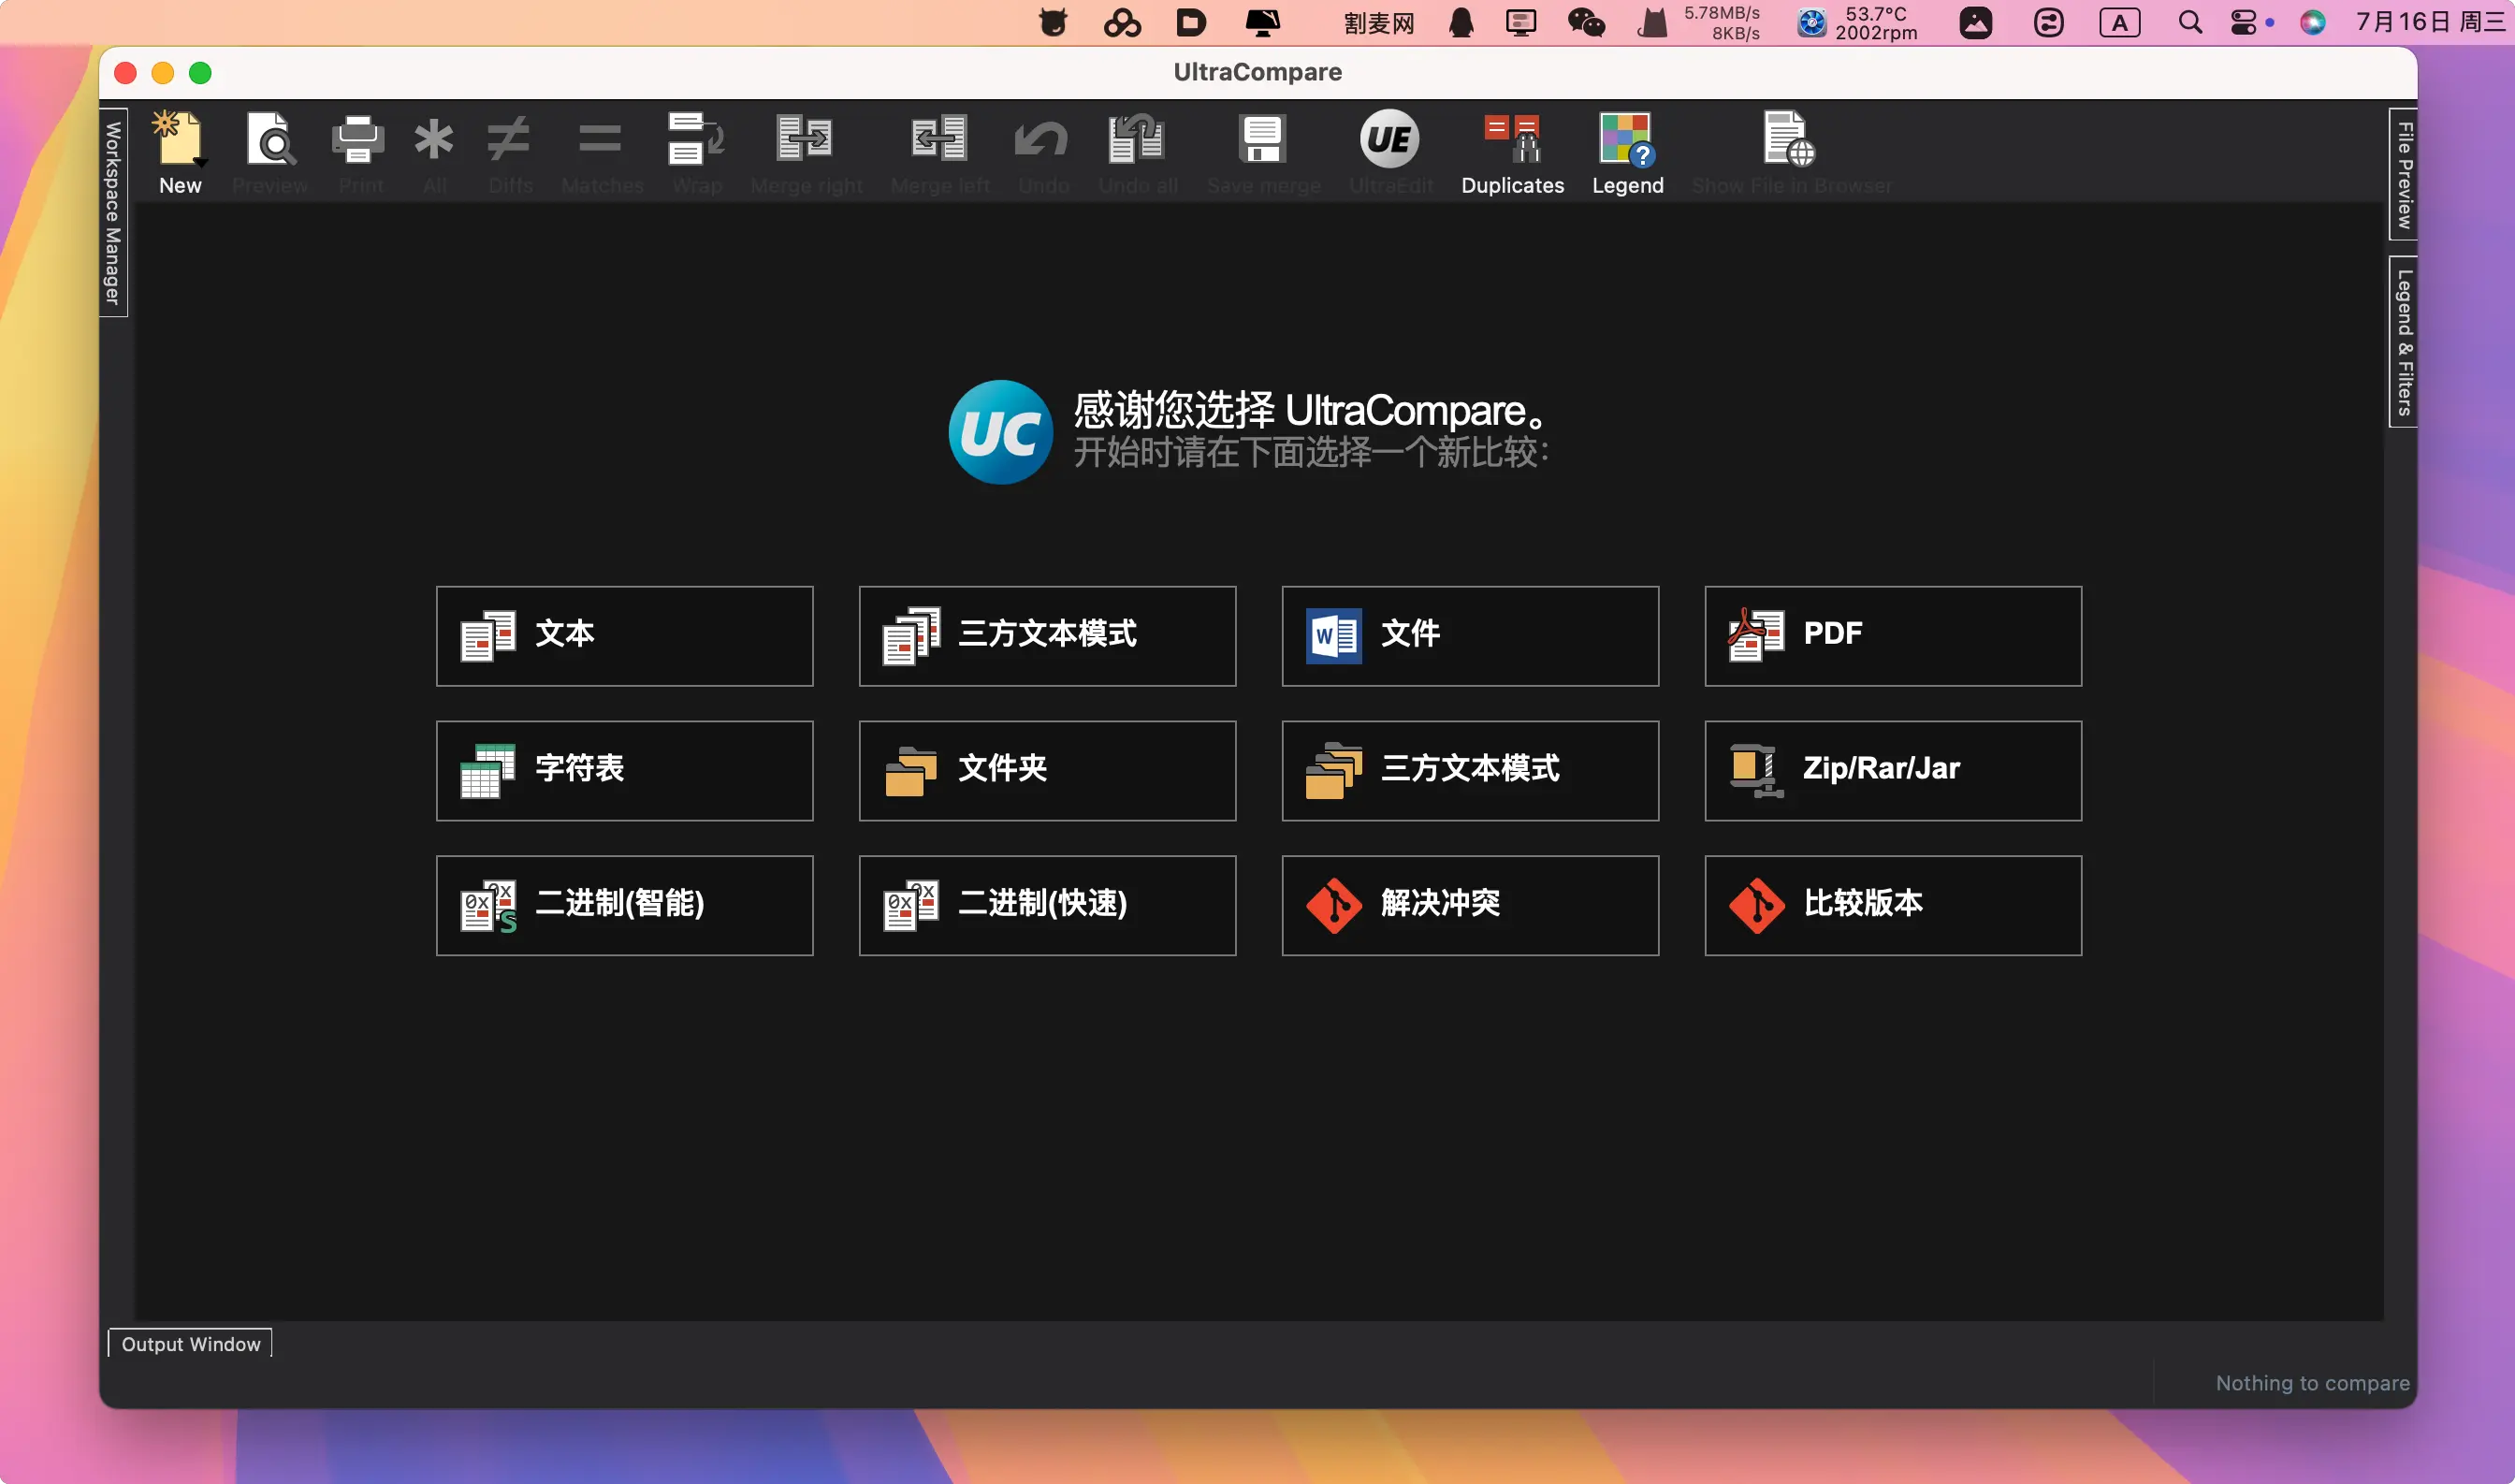Viewport: 2515px width, 1484px height.
Task: Click the Nothing to compare status text
Action: pyautogui.click(x=2312, y=1383)
